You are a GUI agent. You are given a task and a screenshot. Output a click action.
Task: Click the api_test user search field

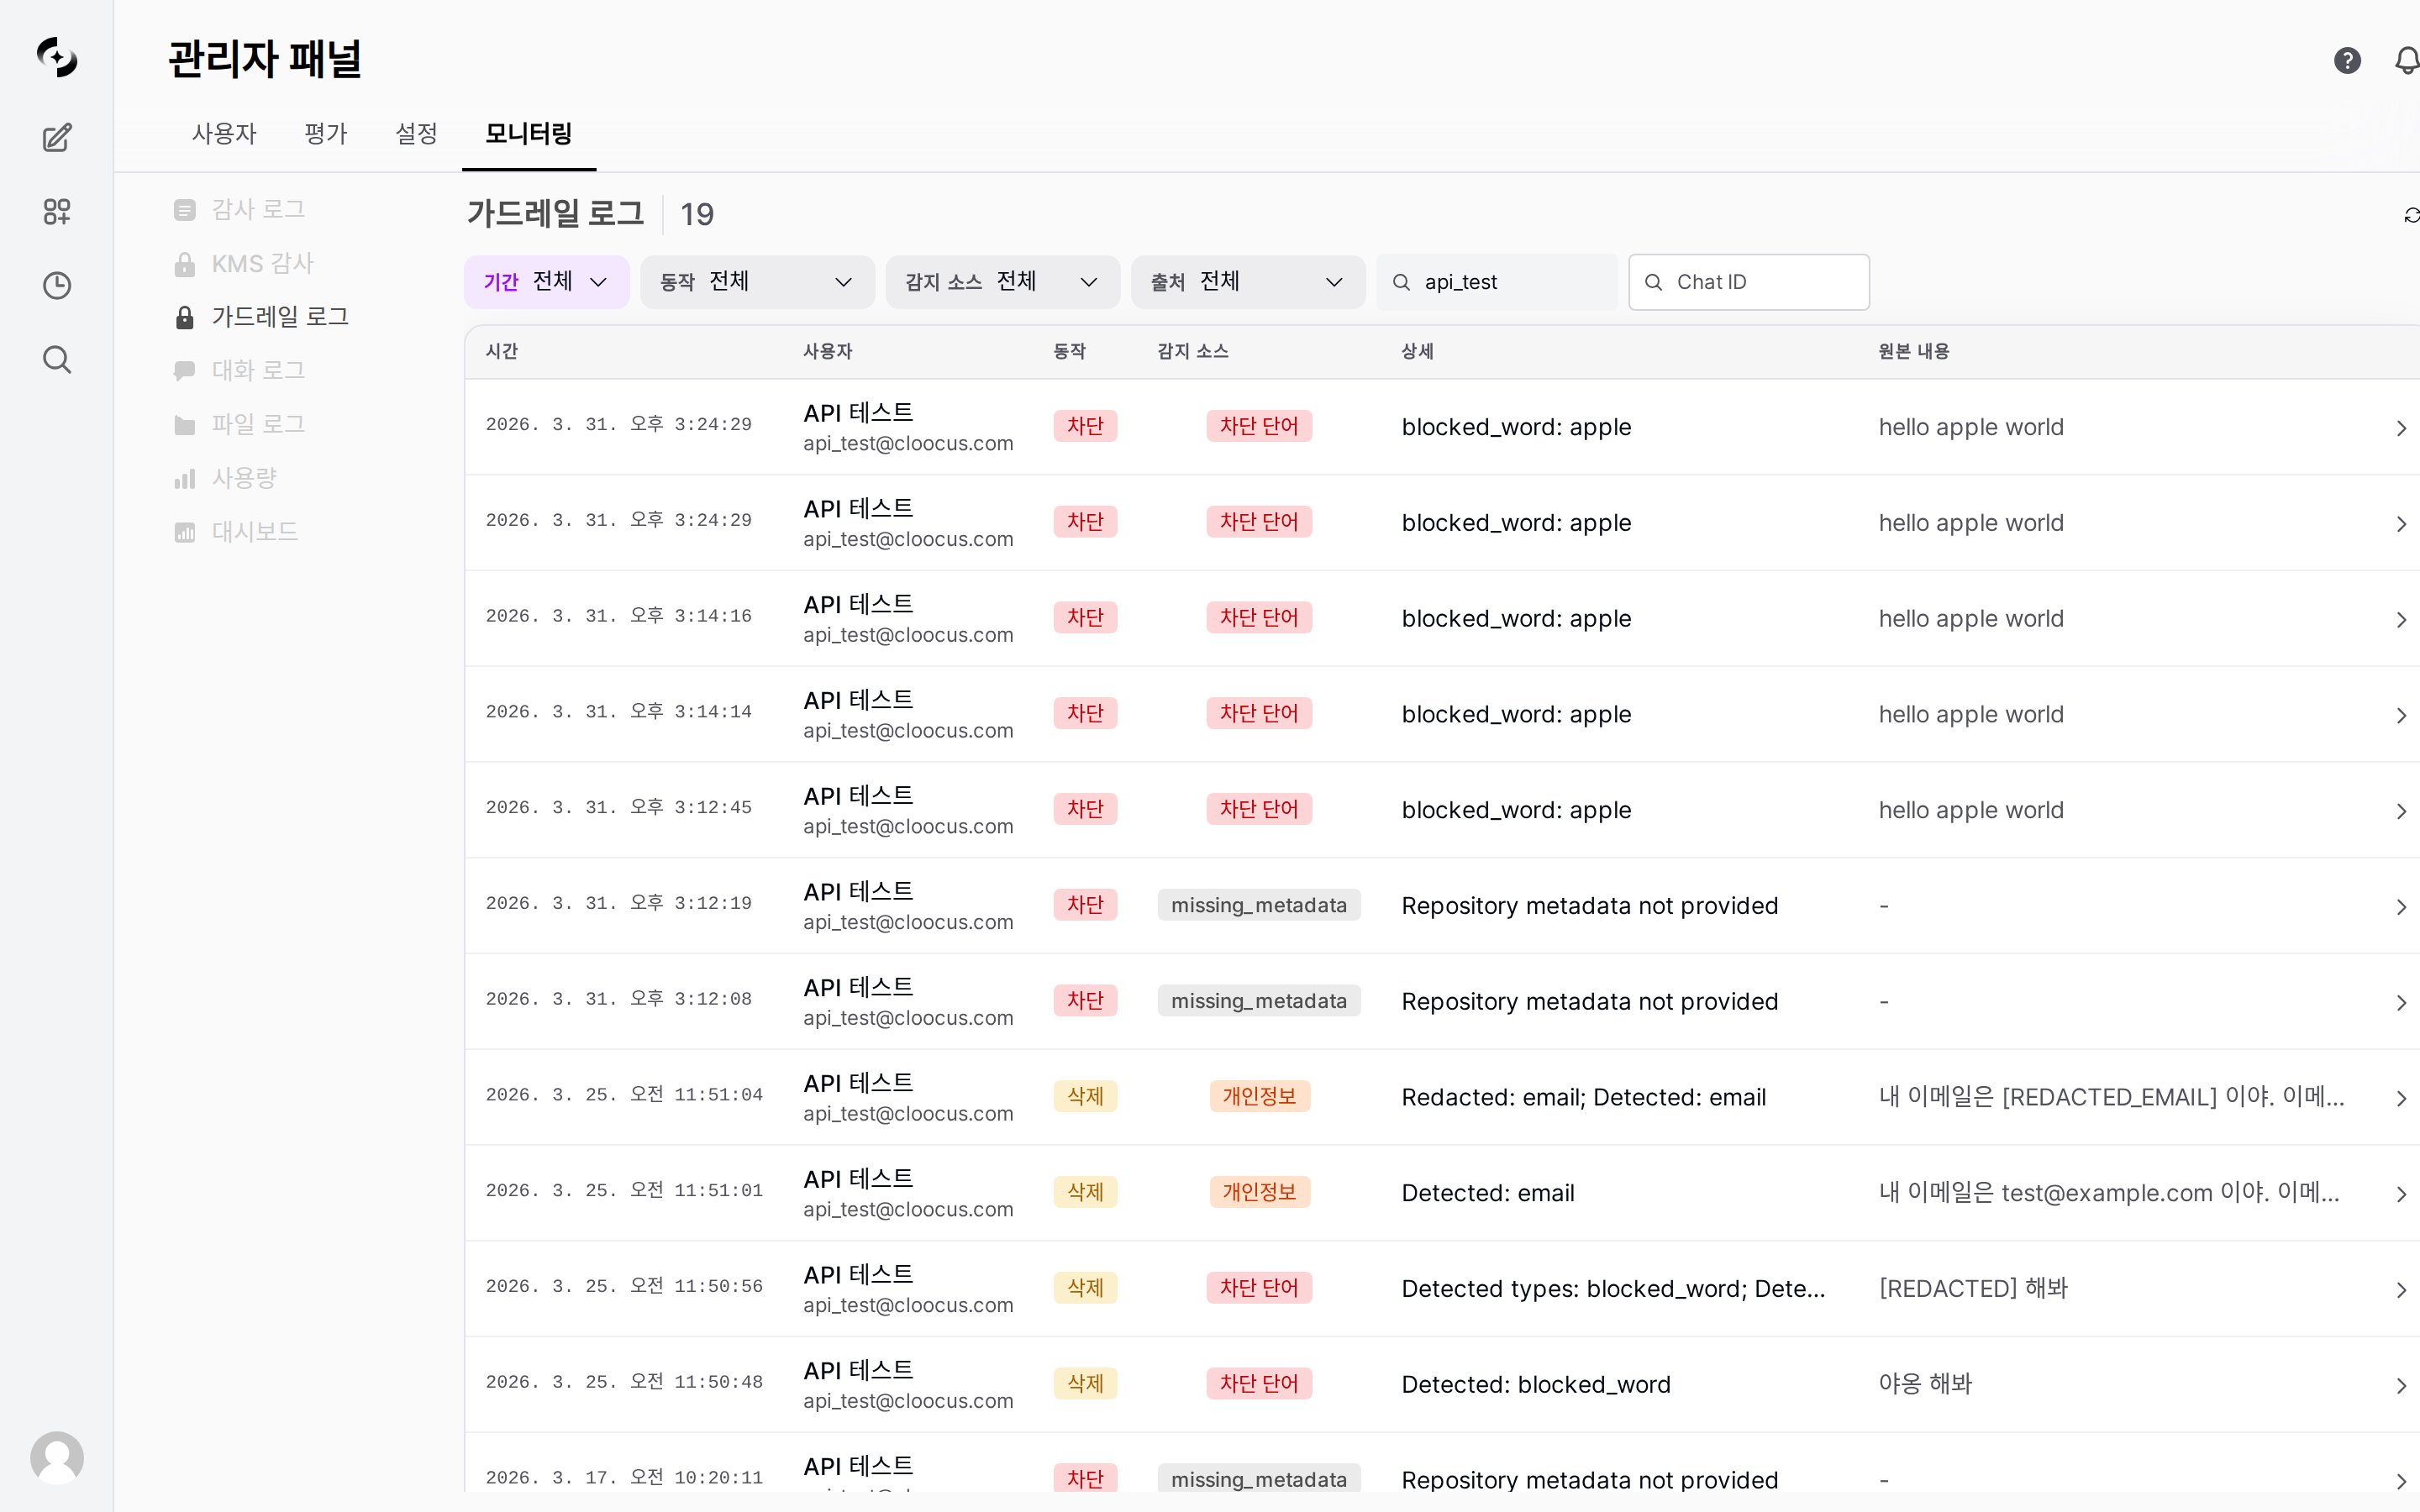(x=1497, y=282)
